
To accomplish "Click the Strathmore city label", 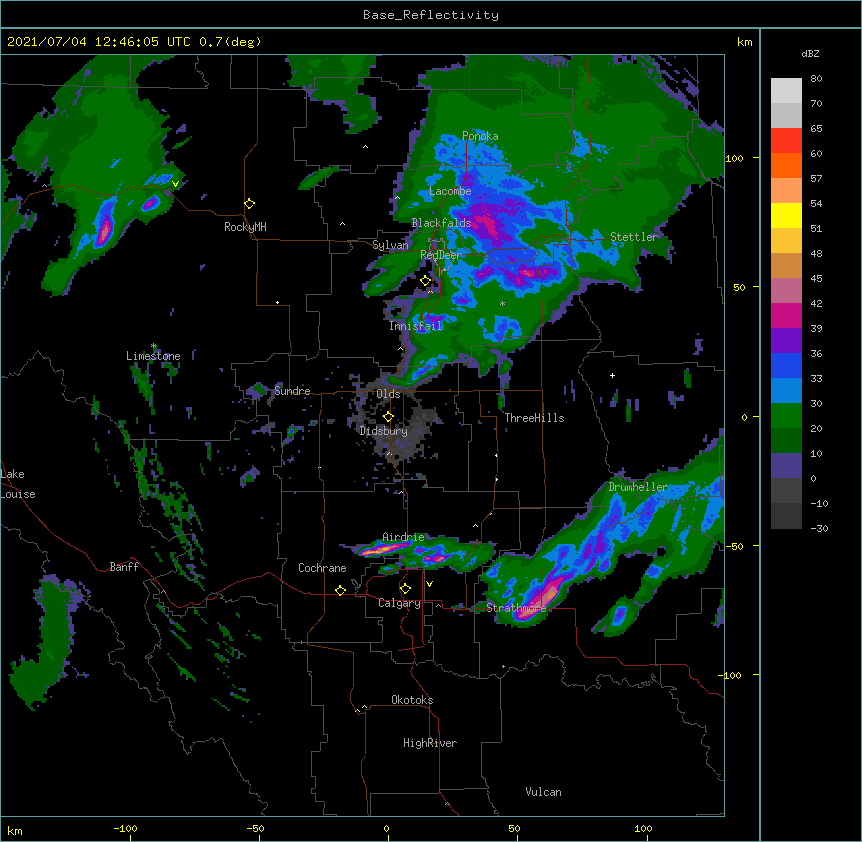I will (516, 608).
